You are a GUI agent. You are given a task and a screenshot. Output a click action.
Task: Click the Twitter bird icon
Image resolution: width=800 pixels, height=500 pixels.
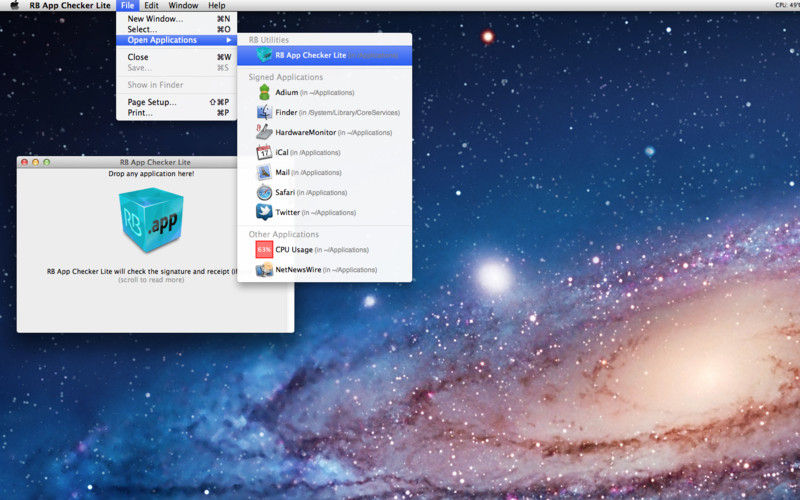(x=264, y=212)
